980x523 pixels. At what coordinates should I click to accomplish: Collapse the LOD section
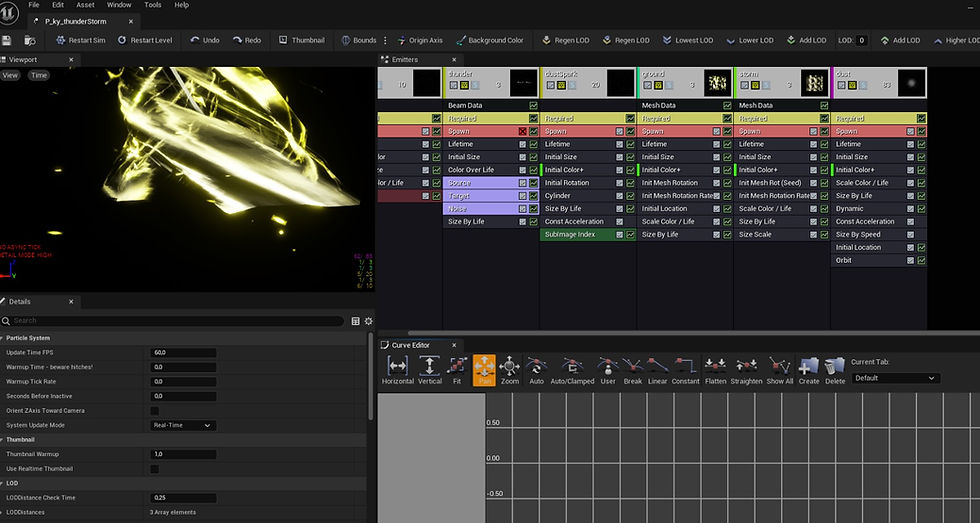pyautogui.click(x=2, y=483)
